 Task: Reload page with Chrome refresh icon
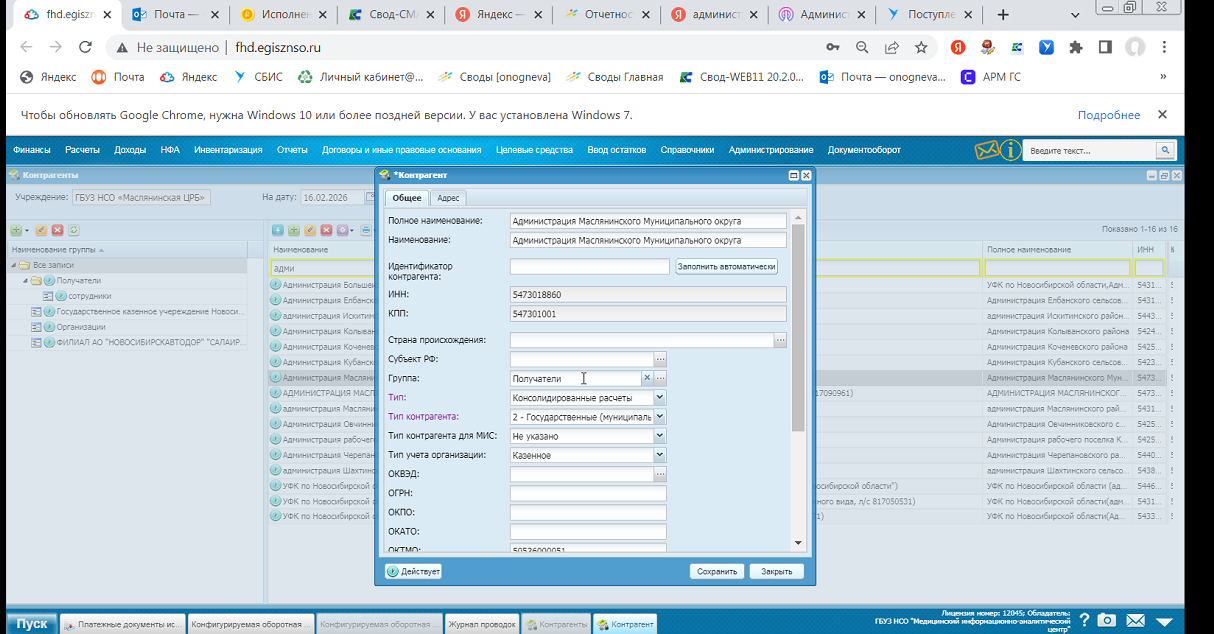point(85,47)
